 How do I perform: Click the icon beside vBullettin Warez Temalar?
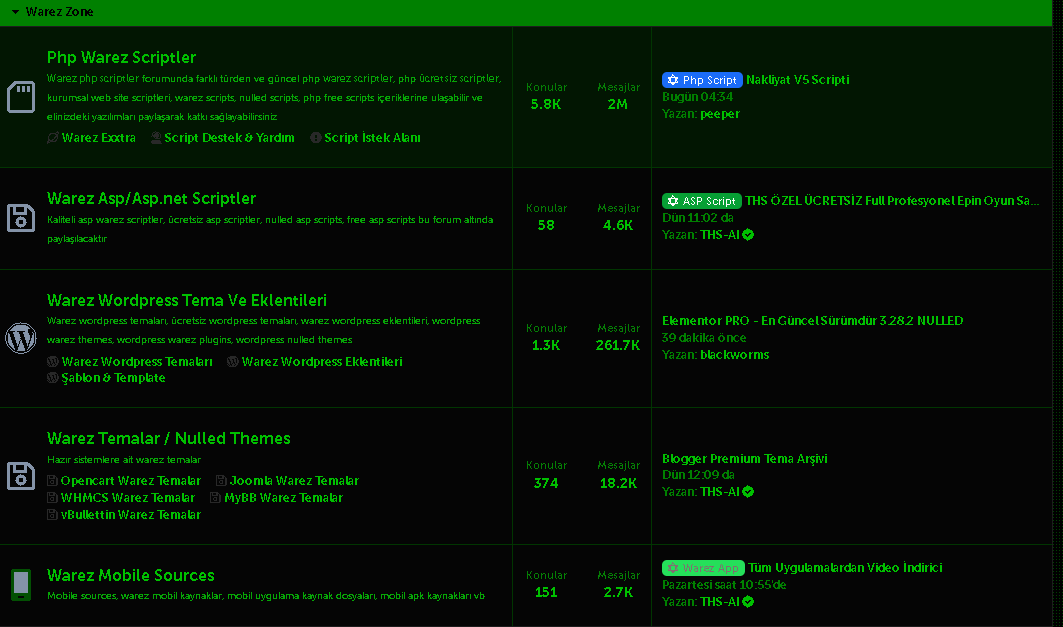click(52, 514)
